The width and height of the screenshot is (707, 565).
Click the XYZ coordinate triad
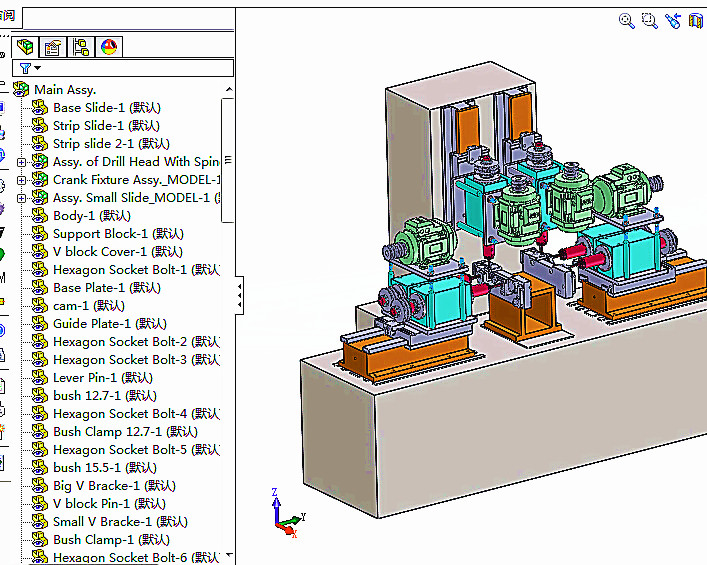(289, 514)
